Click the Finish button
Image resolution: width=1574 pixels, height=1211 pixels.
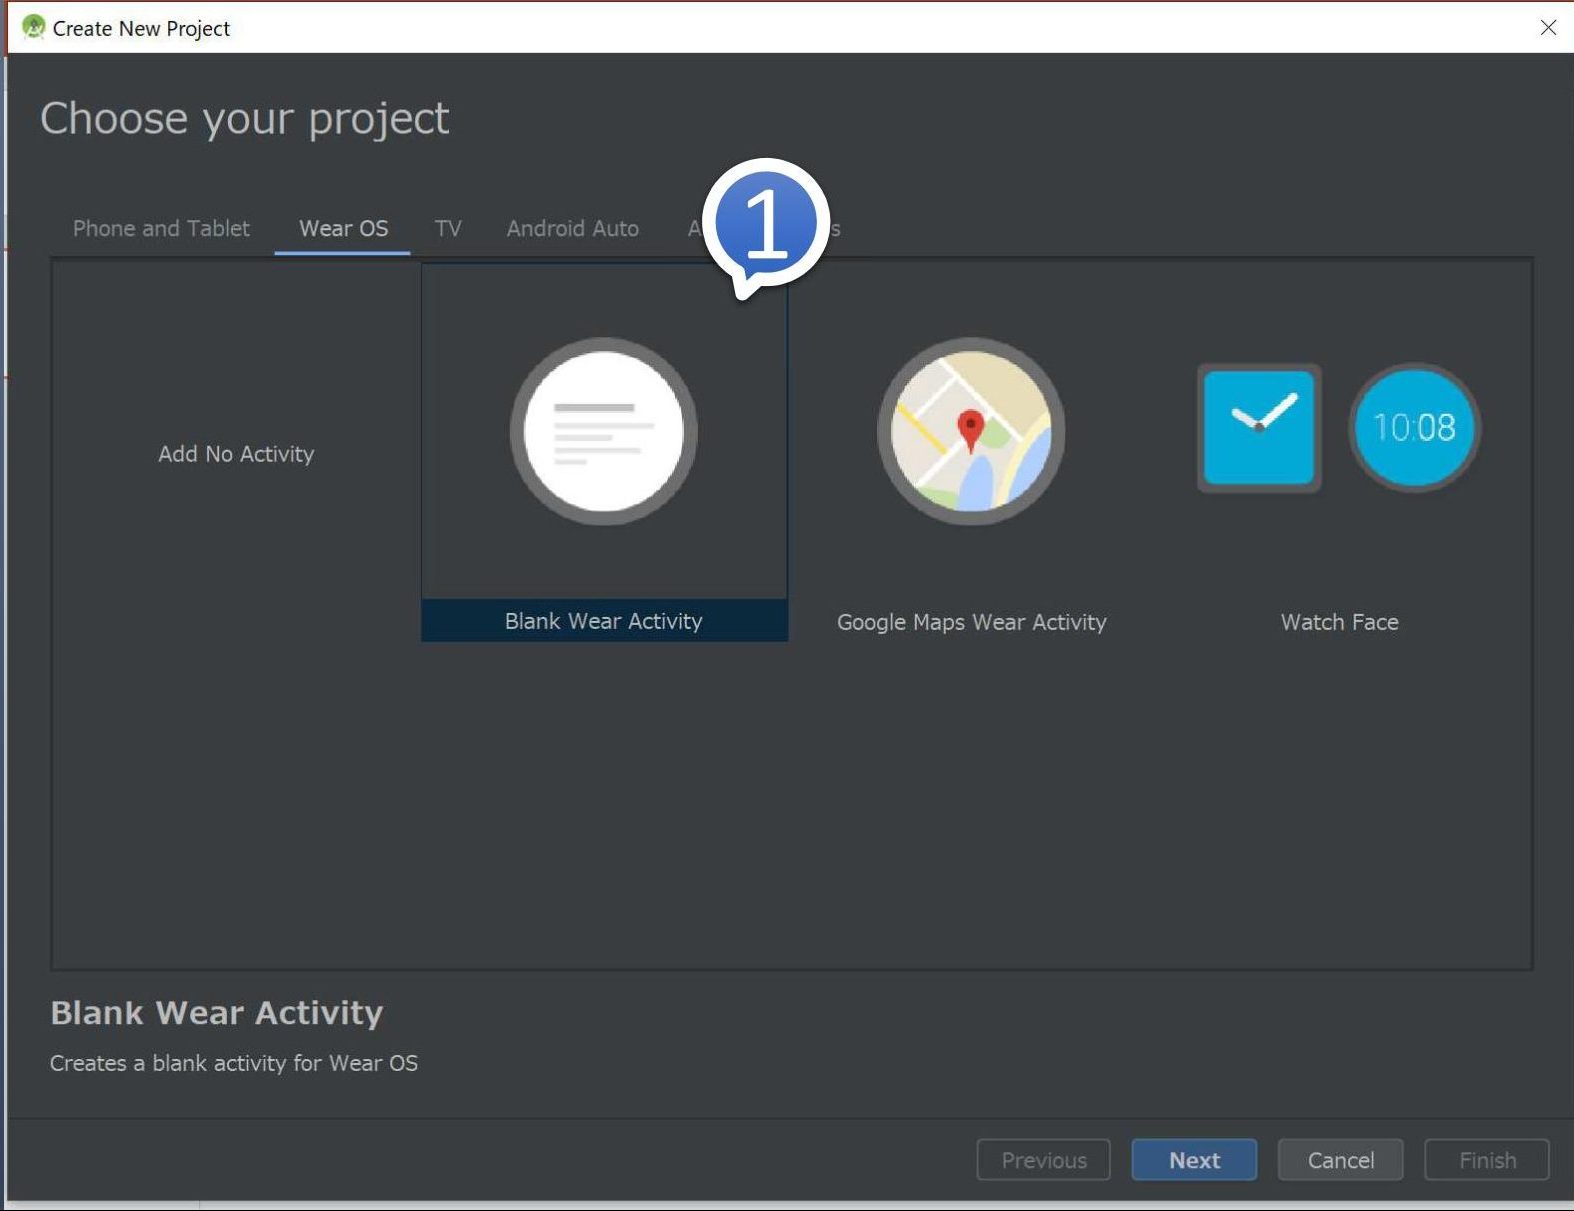[x=1487, y=1160]
